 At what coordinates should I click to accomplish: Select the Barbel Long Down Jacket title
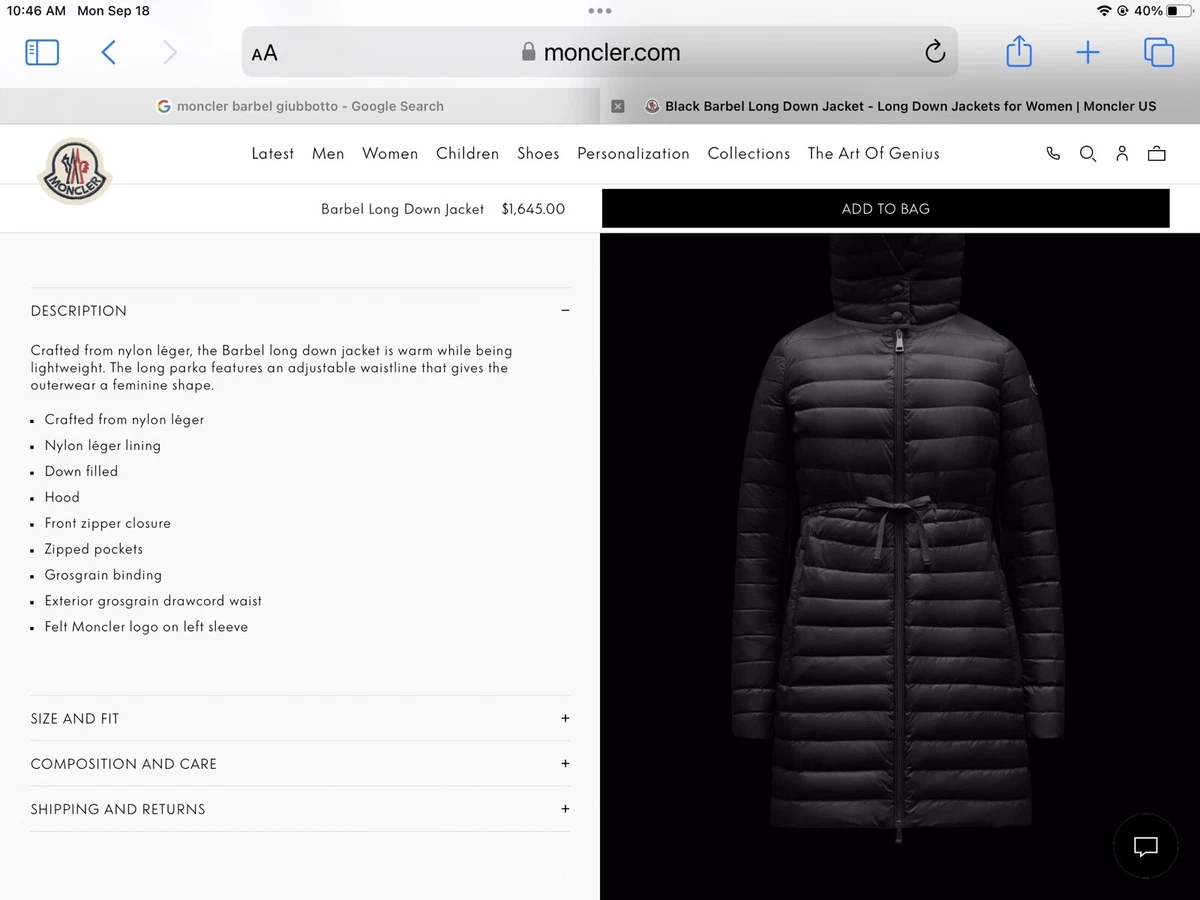click(402, 210)
